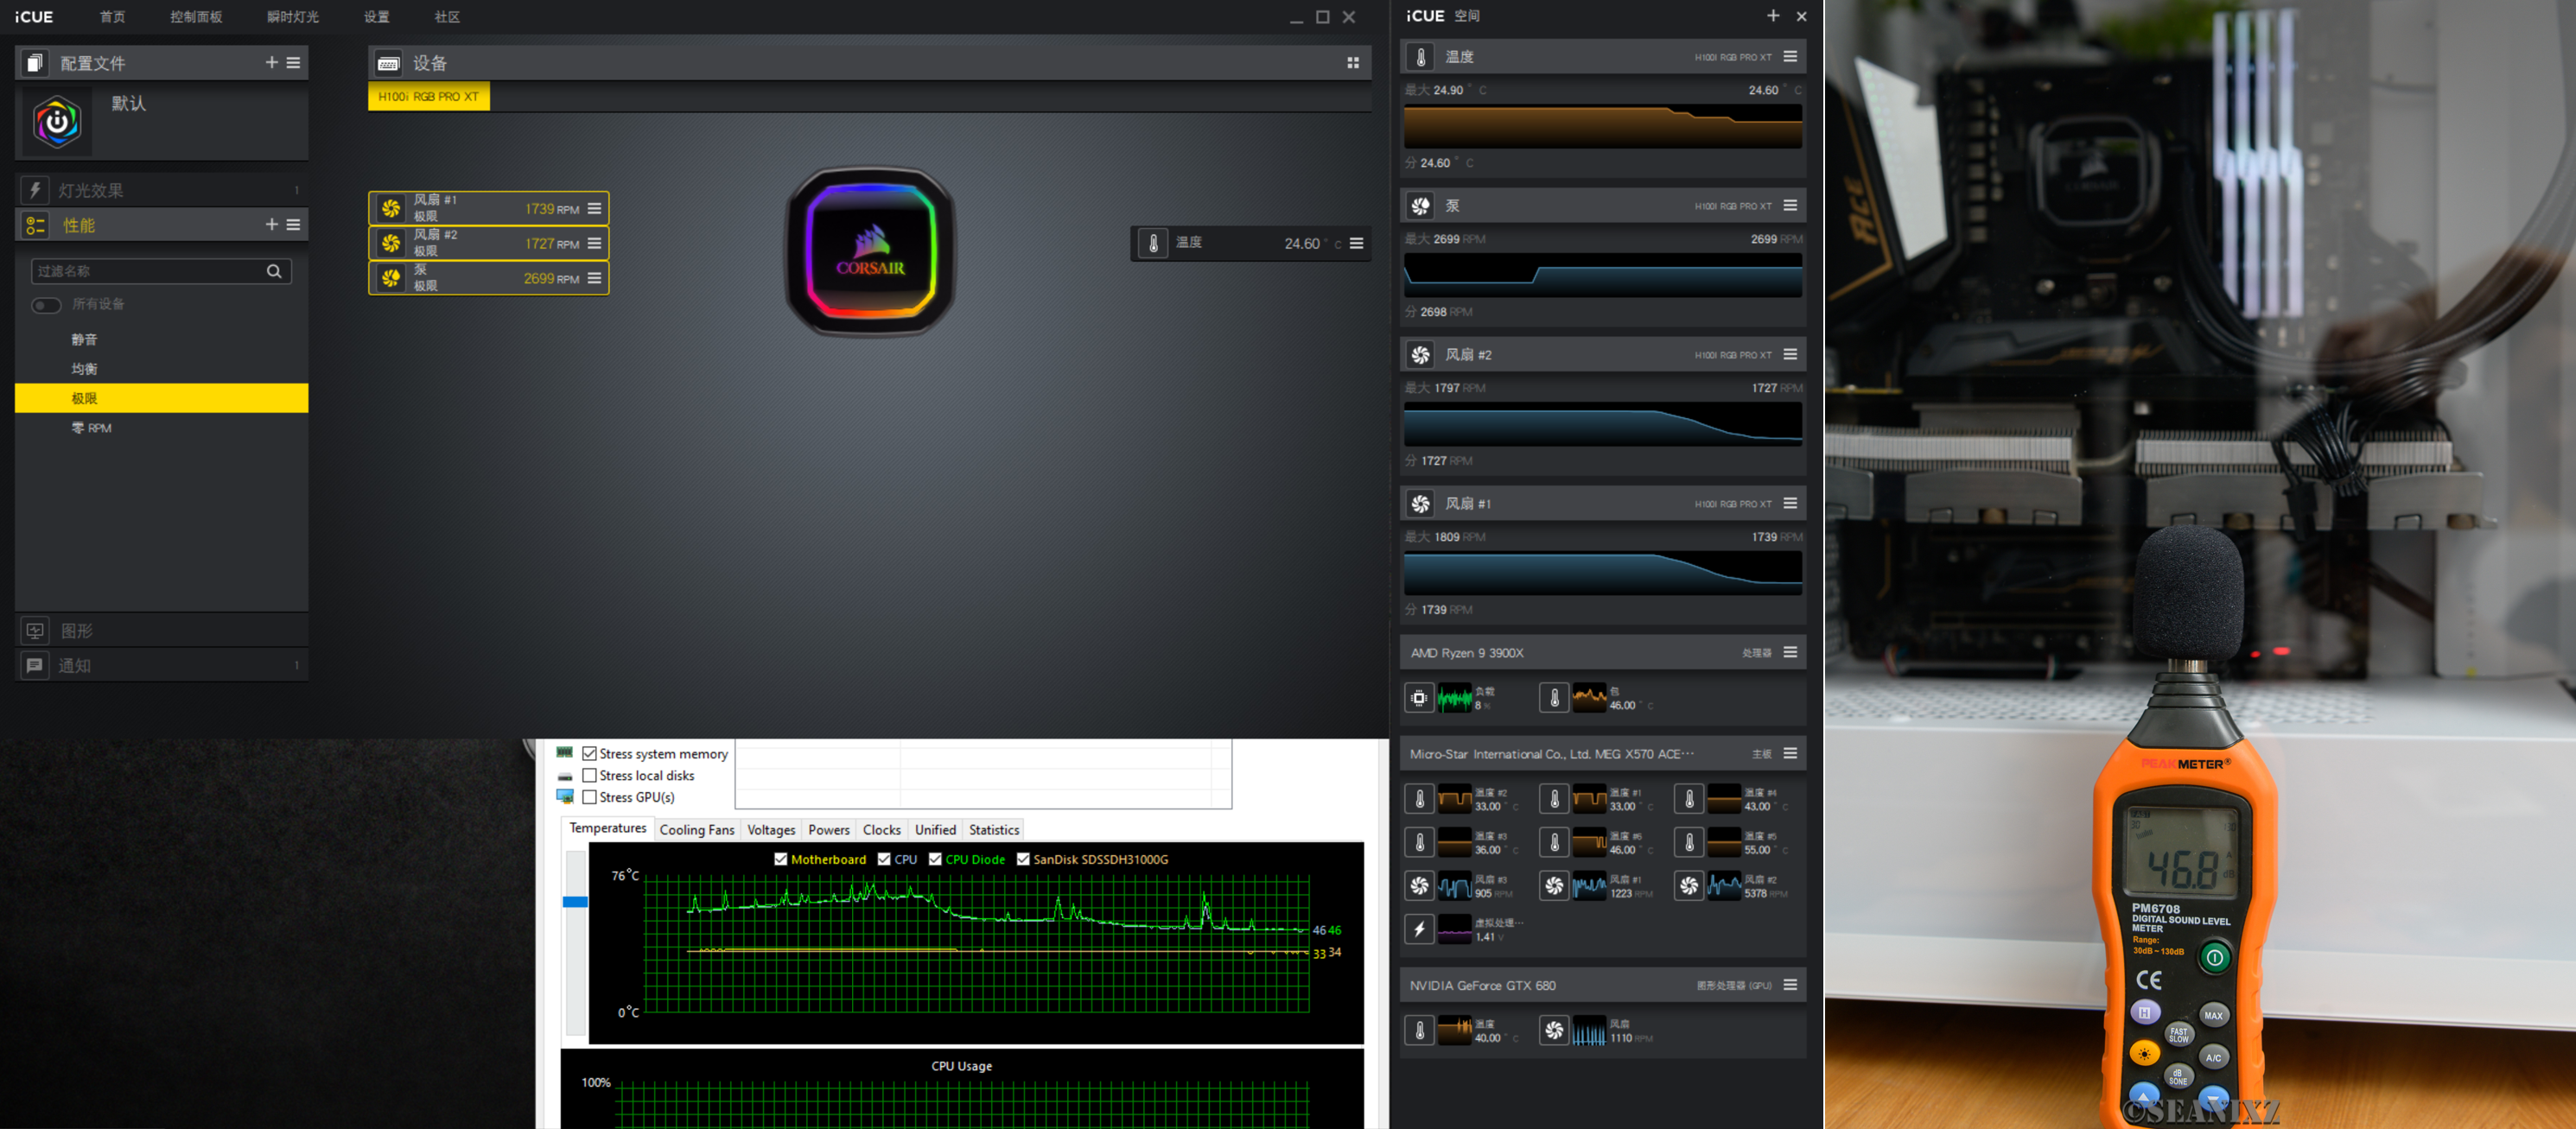
Task: Open hamburger menu for 风扇 #1 row
Action: coord(594,209)
